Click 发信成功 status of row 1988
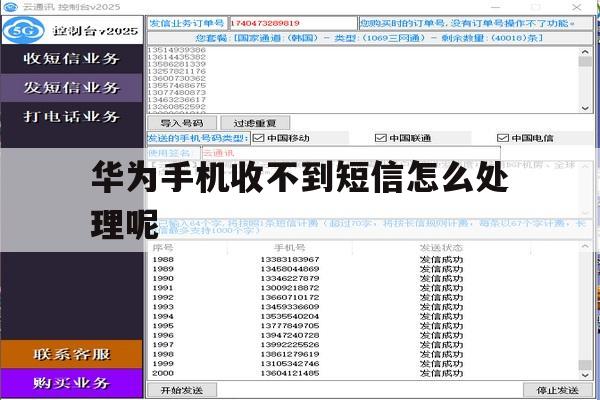Image resolution: width=600 pixels, height=400 pixels. (441, 260)
